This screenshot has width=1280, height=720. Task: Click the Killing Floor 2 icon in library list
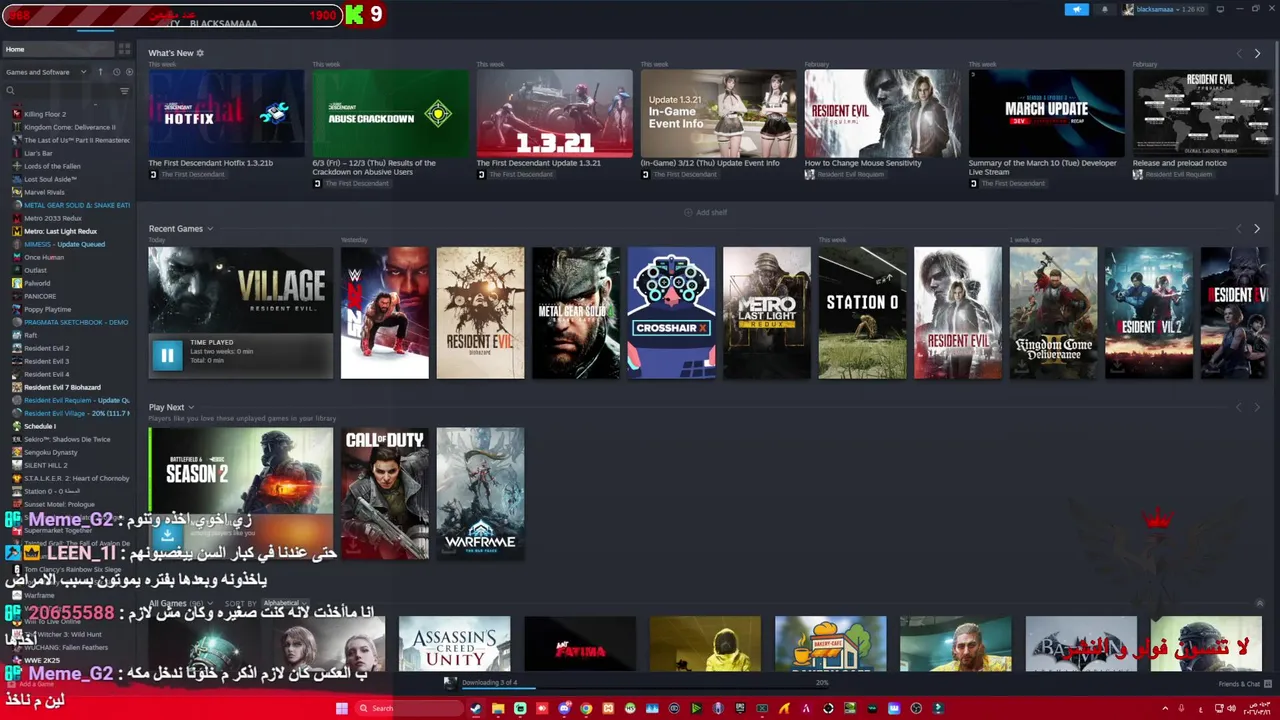click(x=16, y=114)
